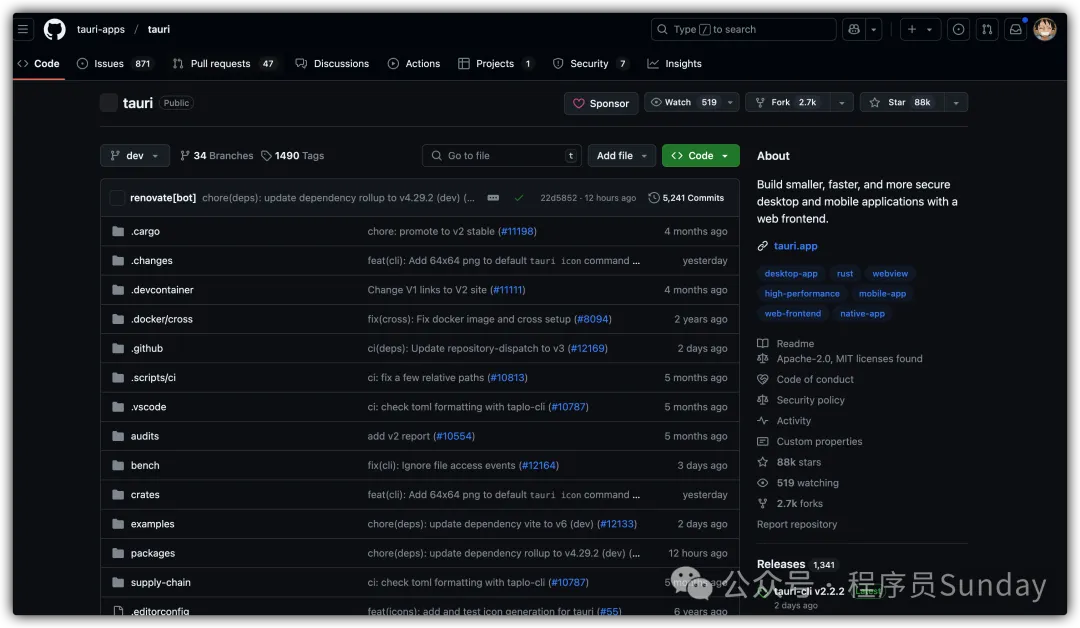Sponsor the tauri project

click(x=601, y=103)
